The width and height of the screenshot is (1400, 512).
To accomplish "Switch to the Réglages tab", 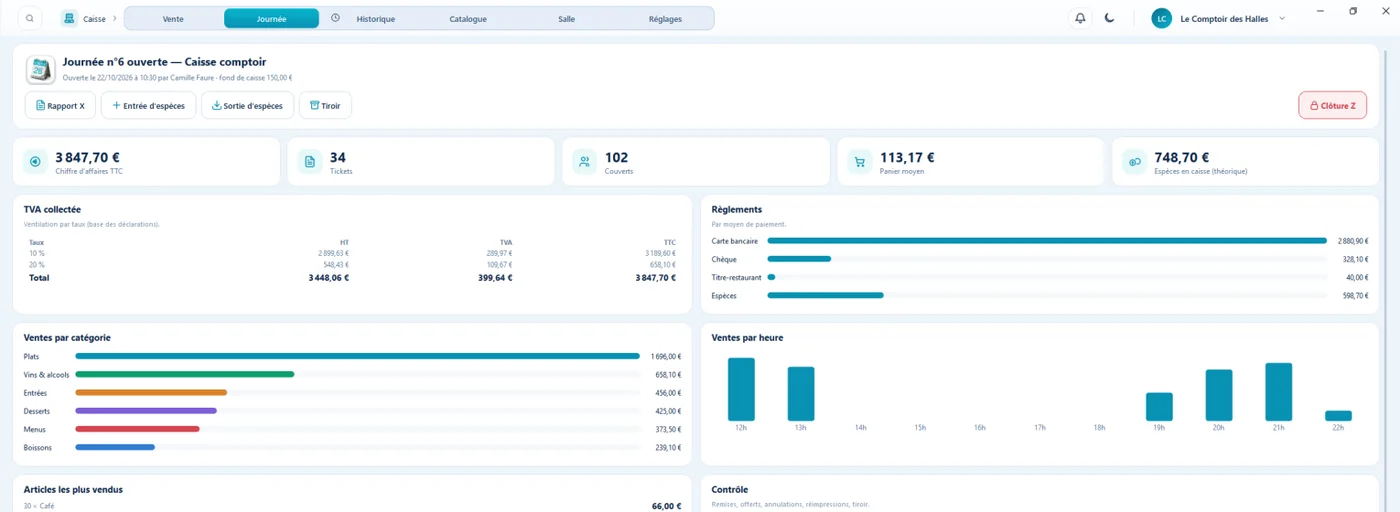I will (665, 19).
